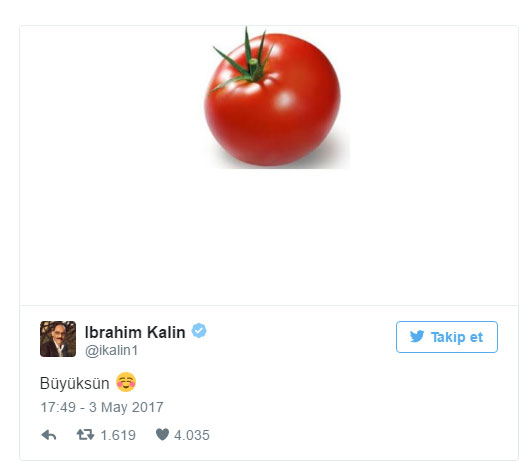Click the white media area below the tomato
521x461 pixels.
(x=269, y=237)
